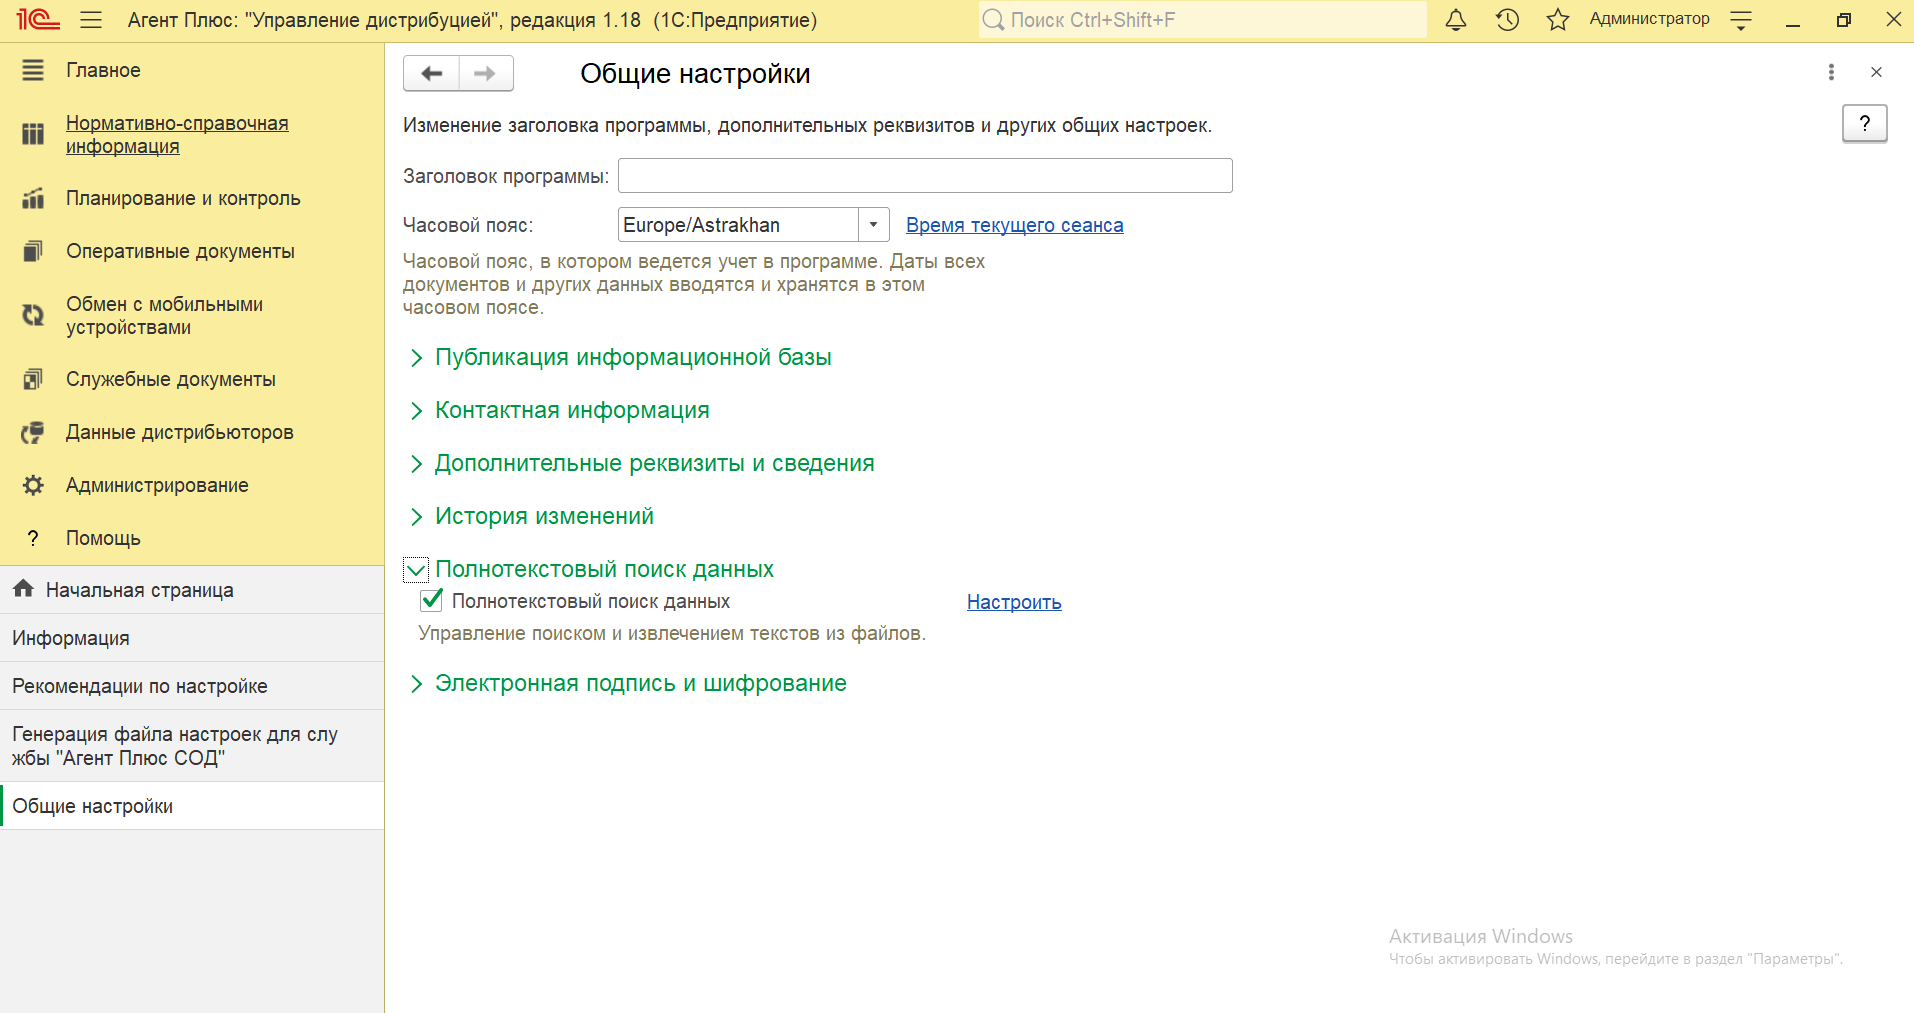Click the forward arrow navigation button
The height and width of the screenshot is (1013, 1914).
point(485,73)
